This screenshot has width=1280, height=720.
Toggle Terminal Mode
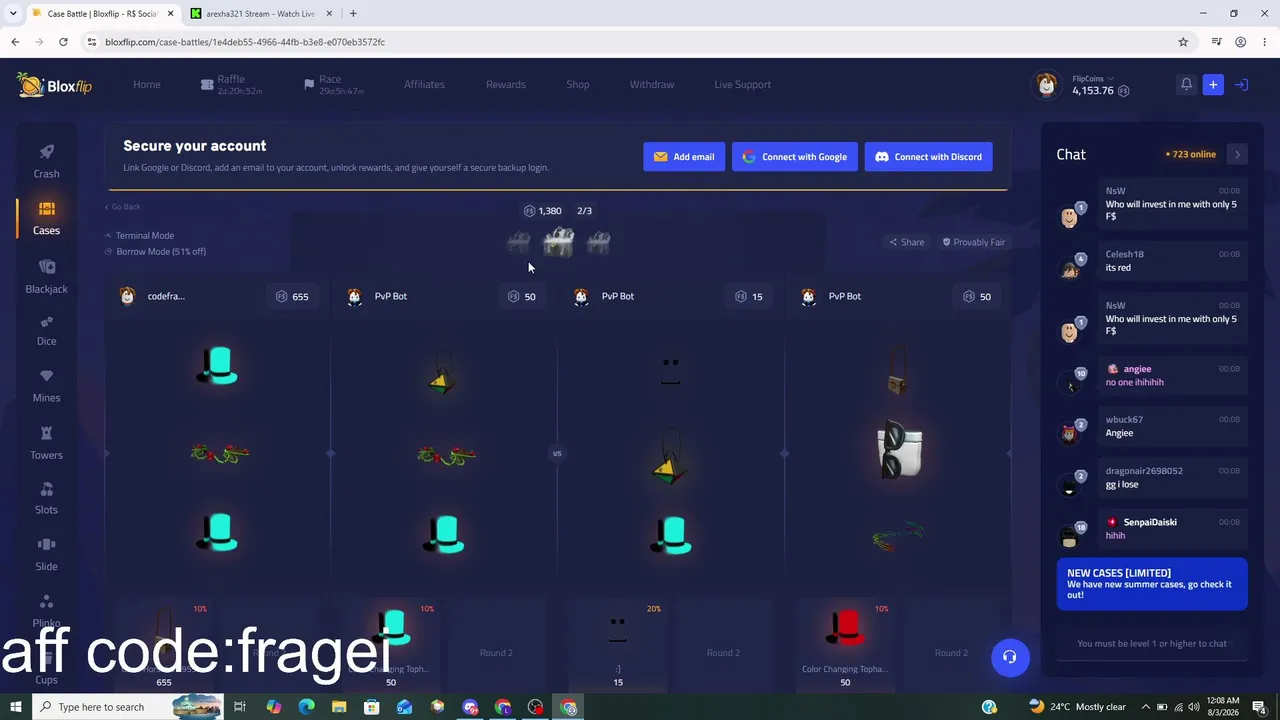139,236
